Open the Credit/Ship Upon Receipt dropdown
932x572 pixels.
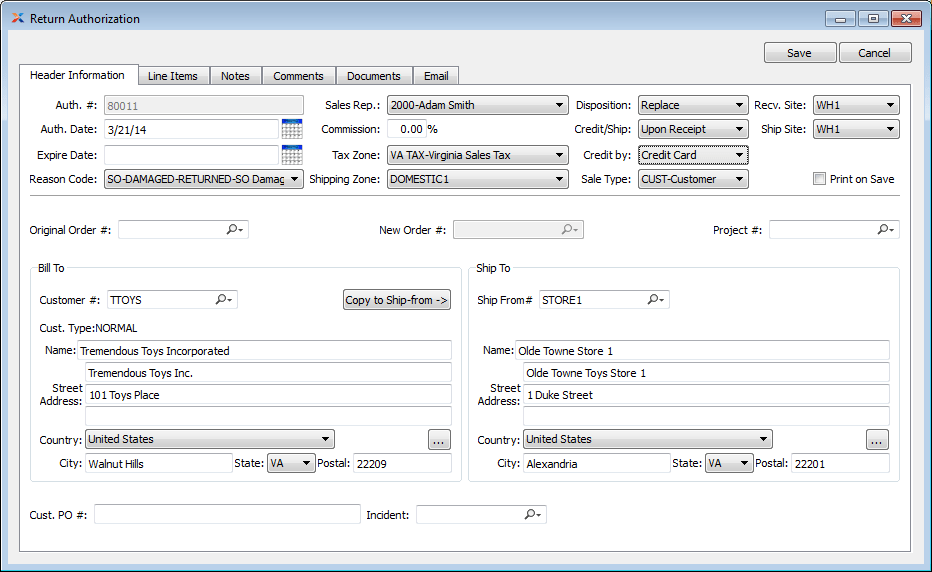pyautogui.click(x=693, y=129)
